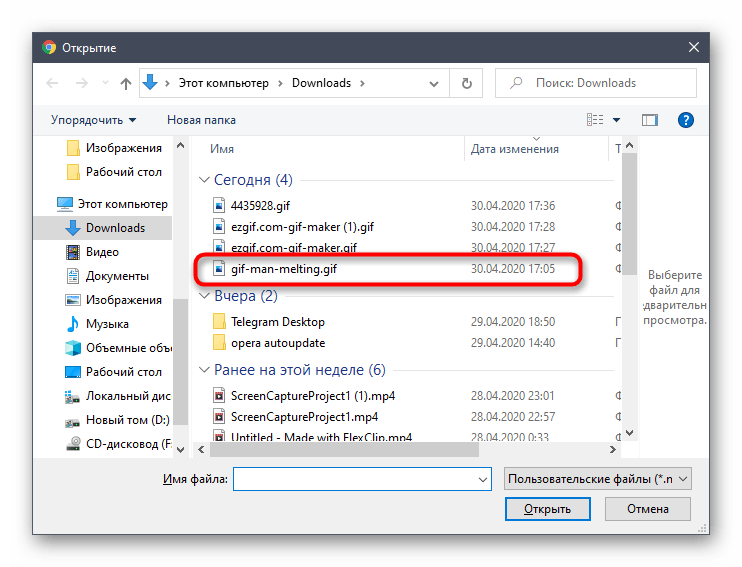
Task: Expand the Упорядочить menu
Action: coord(93,120)
